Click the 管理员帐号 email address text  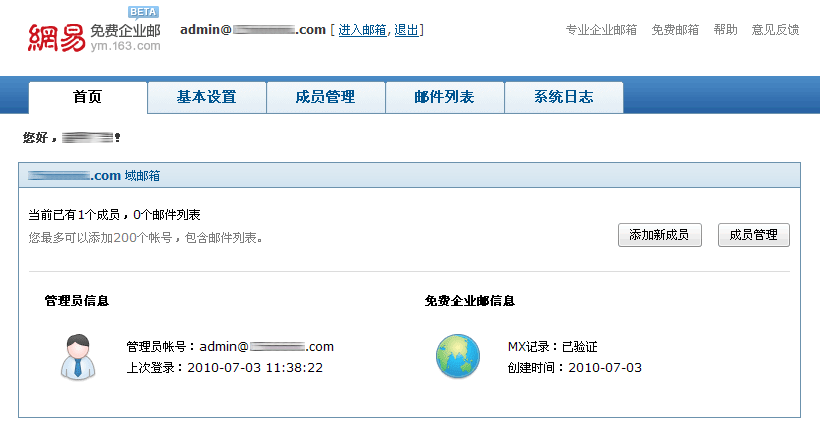tap(266, 347)
